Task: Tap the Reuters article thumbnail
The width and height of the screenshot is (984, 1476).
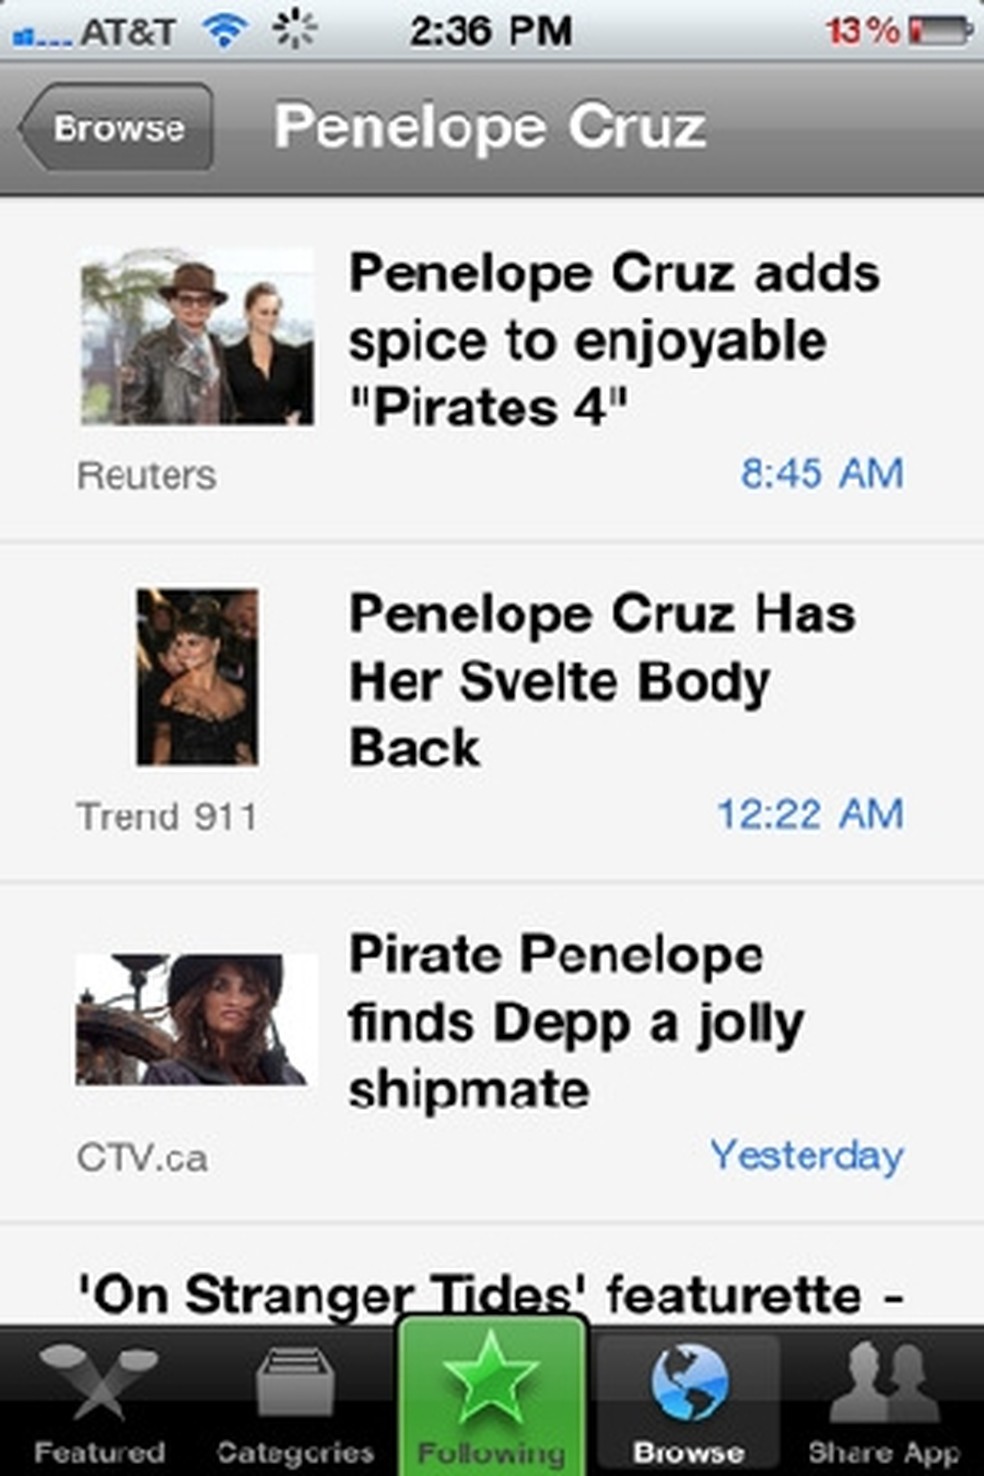Action: pyautogui.click(x=197, y=337)
